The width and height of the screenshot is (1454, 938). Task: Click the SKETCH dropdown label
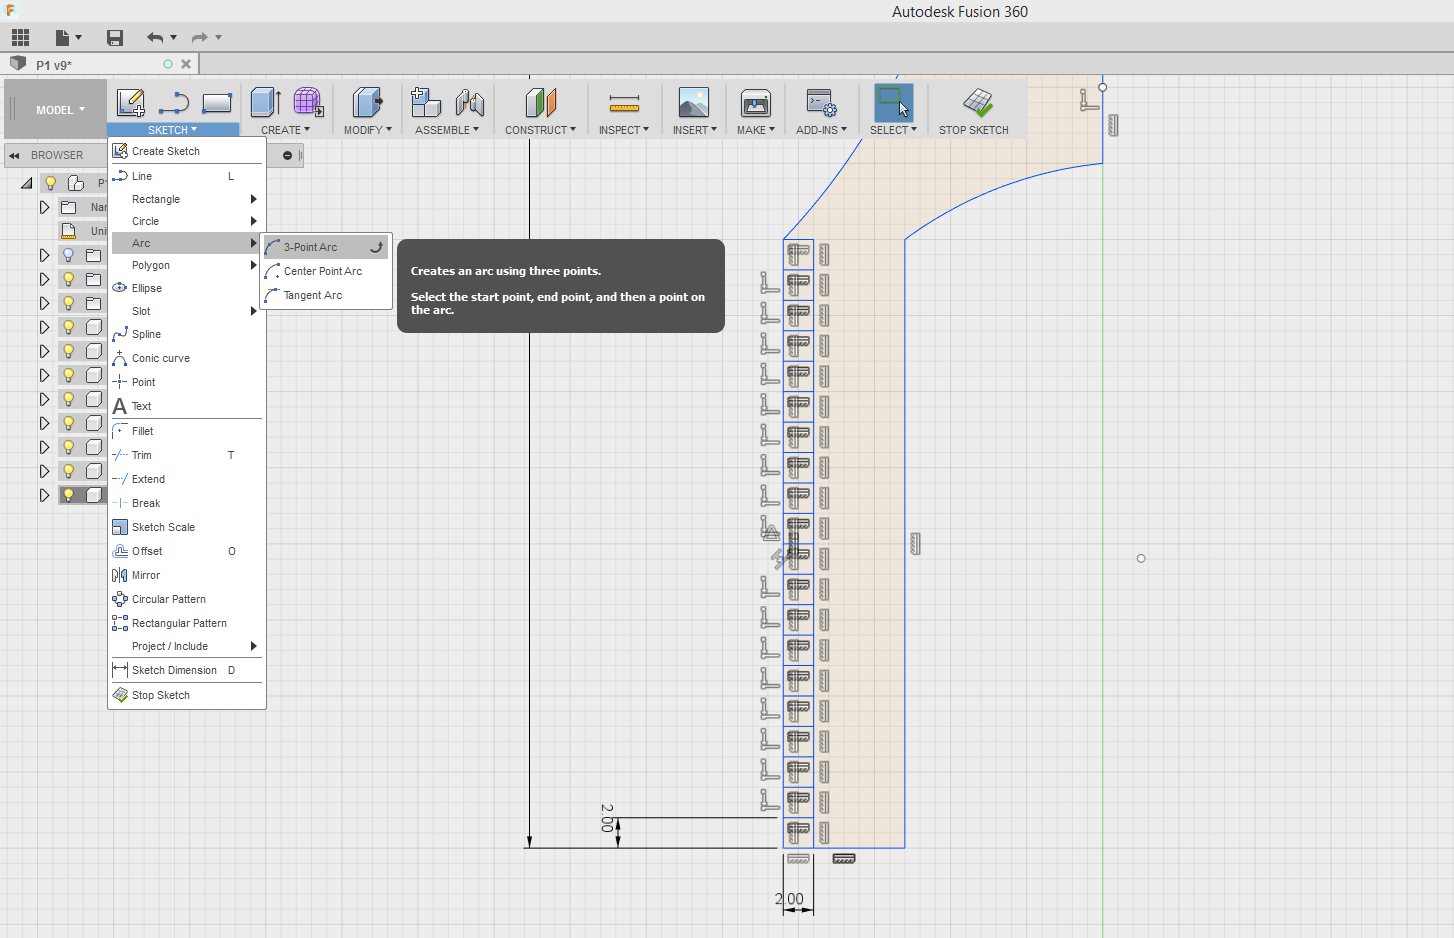(173, 130)
